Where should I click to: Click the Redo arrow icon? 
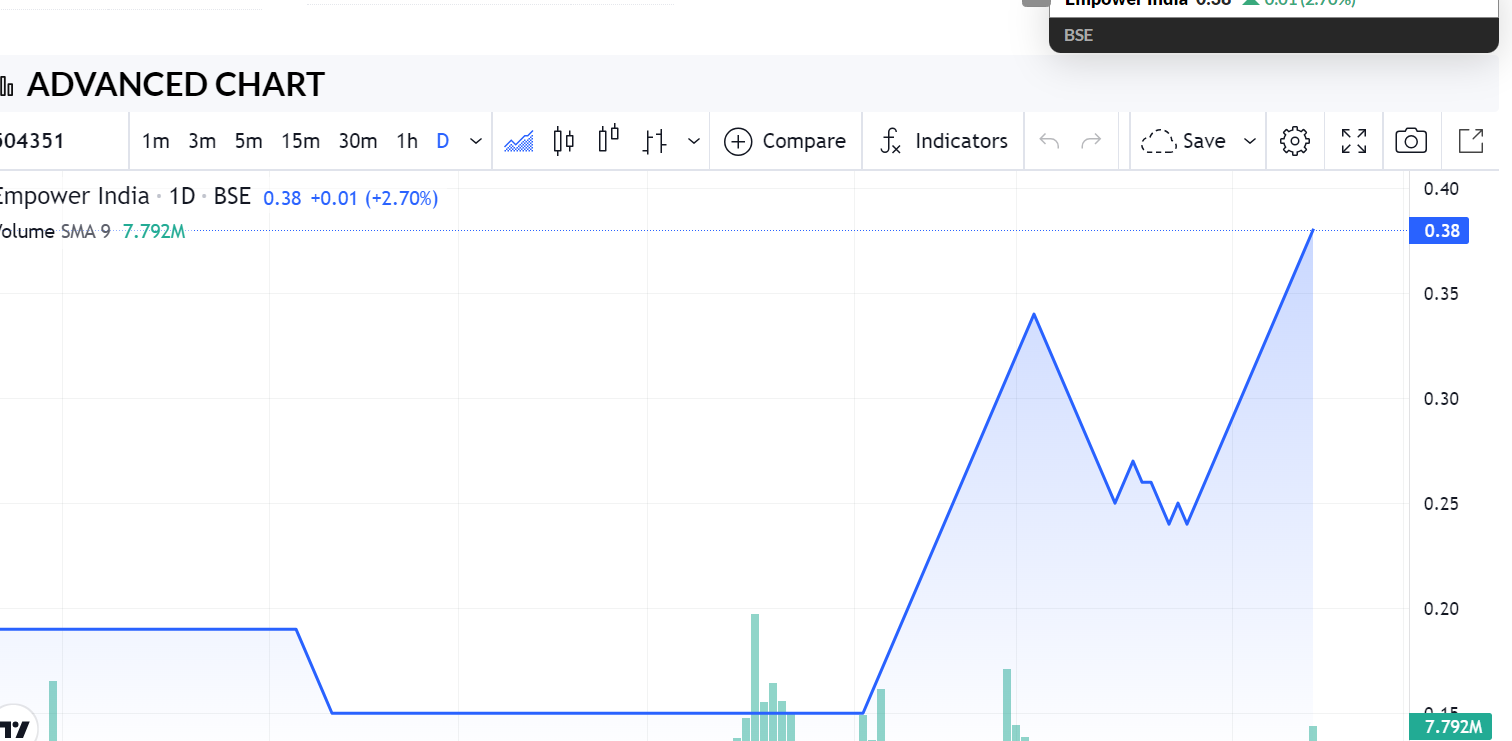click(1092, 141)
